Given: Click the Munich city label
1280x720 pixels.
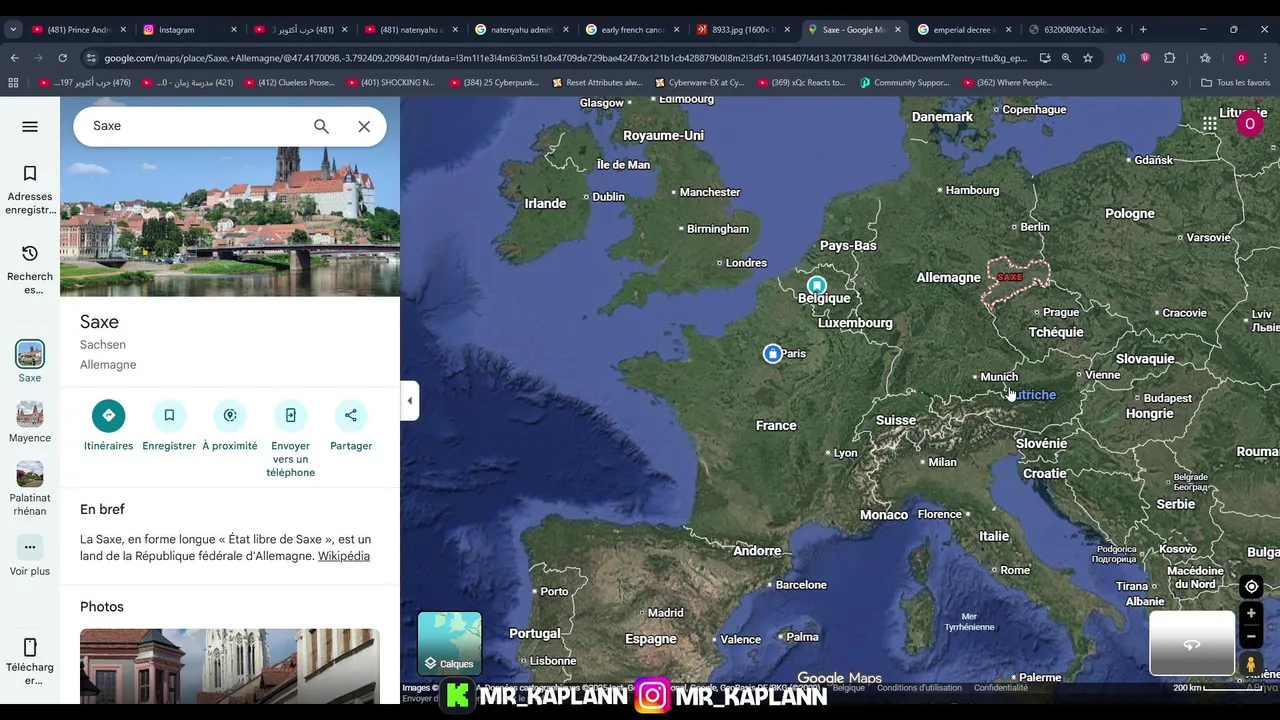Looking at the screenshot, I should [x=999, y=377].
